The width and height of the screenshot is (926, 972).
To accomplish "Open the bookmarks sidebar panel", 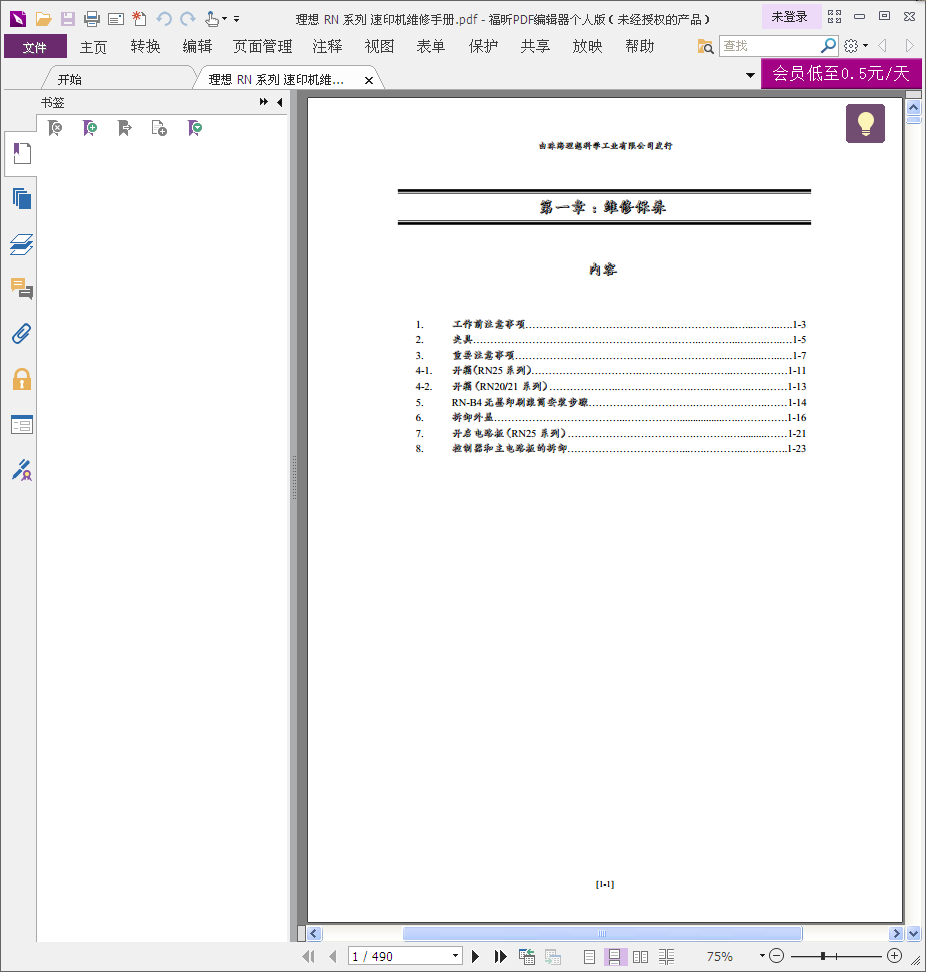I will pos(22,153).
